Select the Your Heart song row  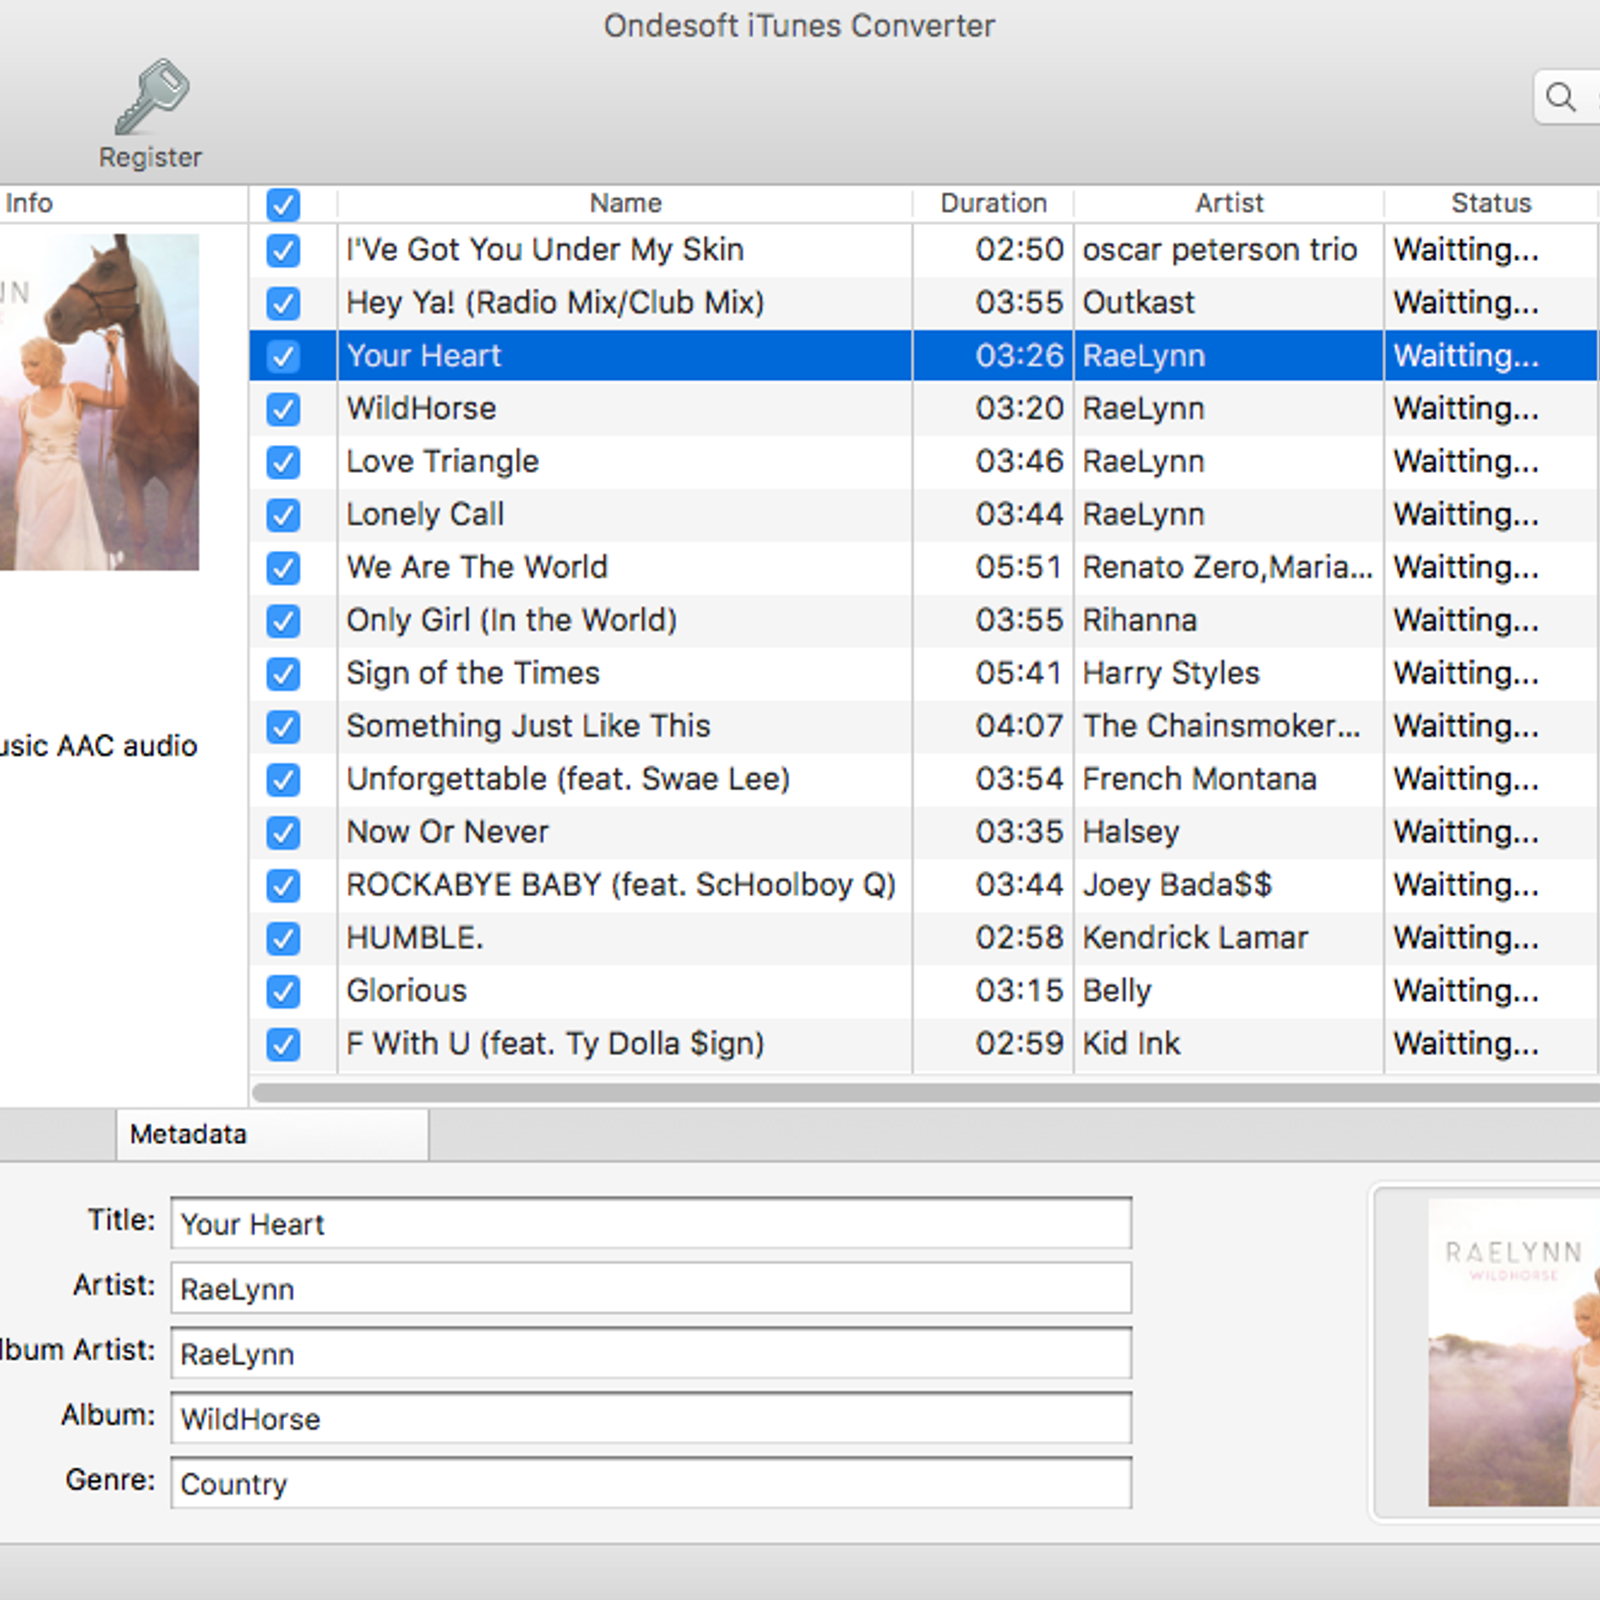[x=923, y=356]
